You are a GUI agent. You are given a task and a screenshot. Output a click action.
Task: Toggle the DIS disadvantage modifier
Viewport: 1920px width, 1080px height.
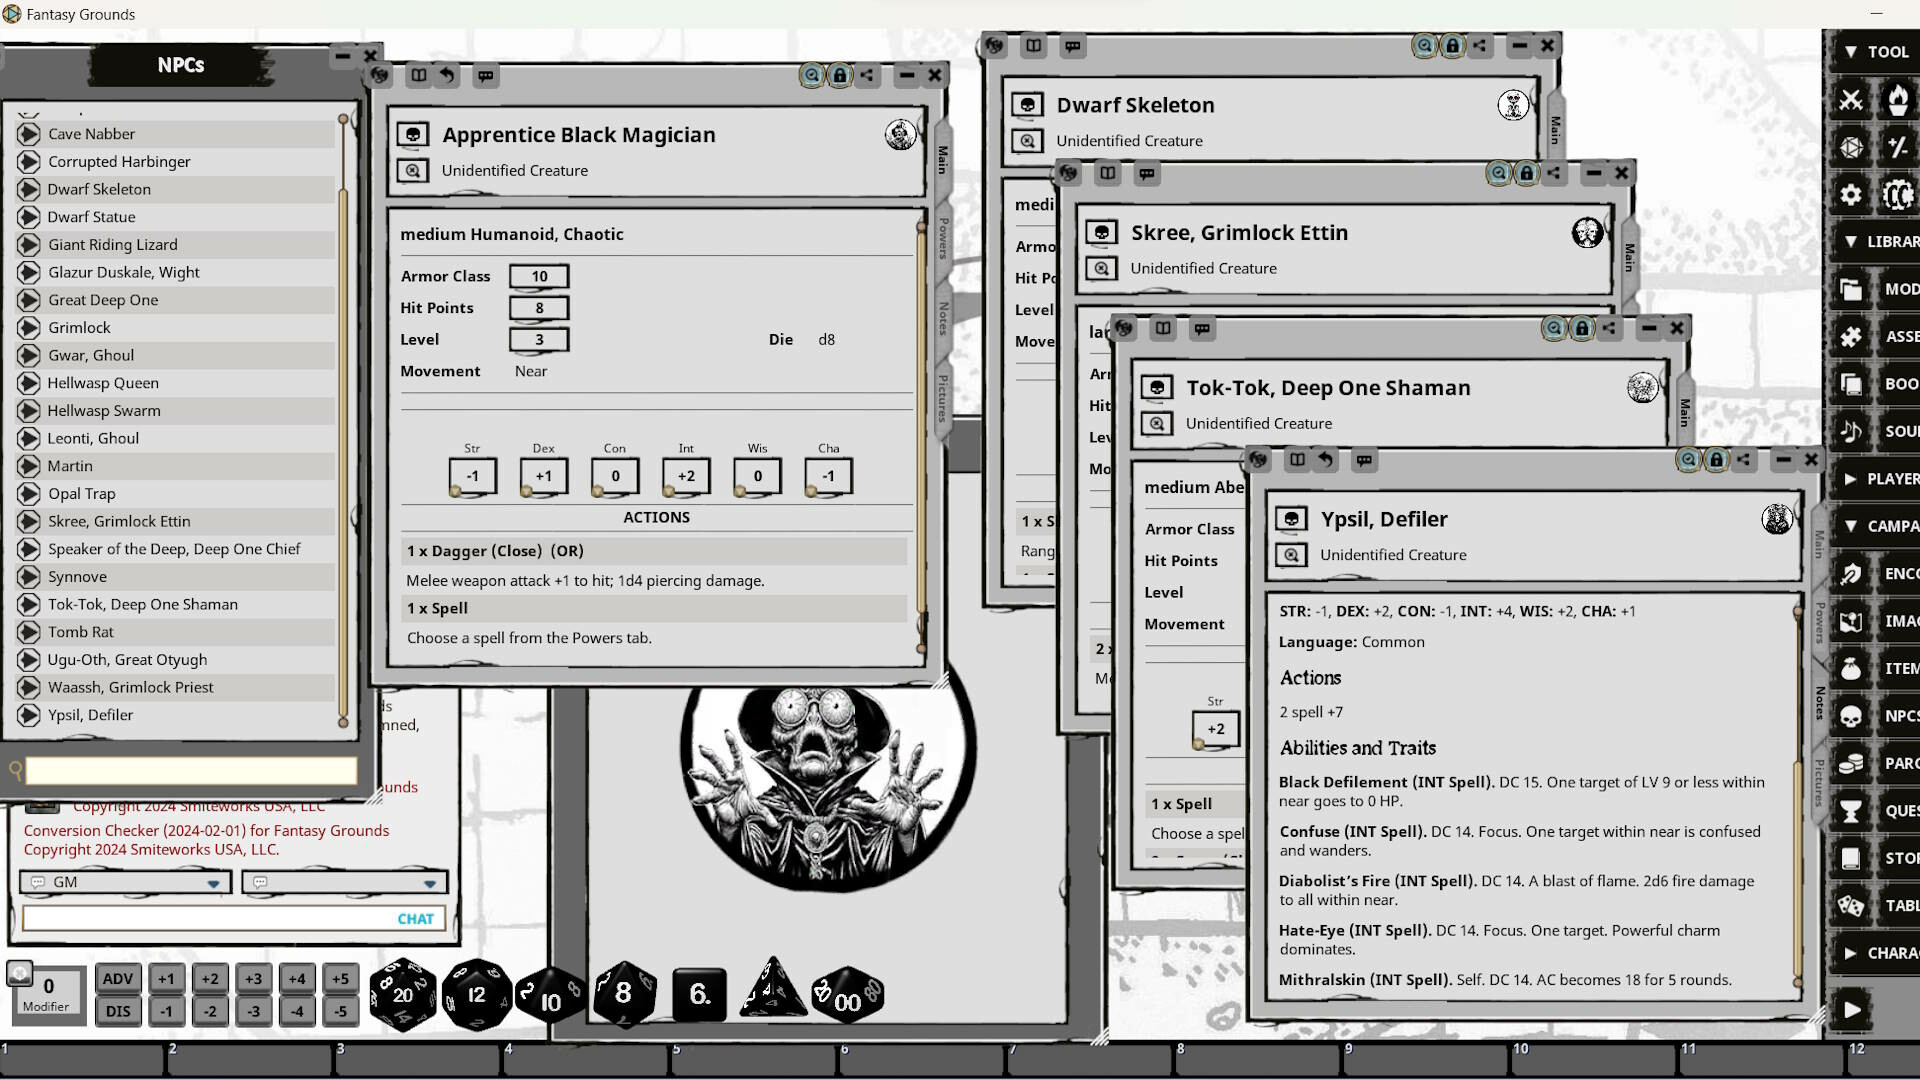coord(117,1011)
